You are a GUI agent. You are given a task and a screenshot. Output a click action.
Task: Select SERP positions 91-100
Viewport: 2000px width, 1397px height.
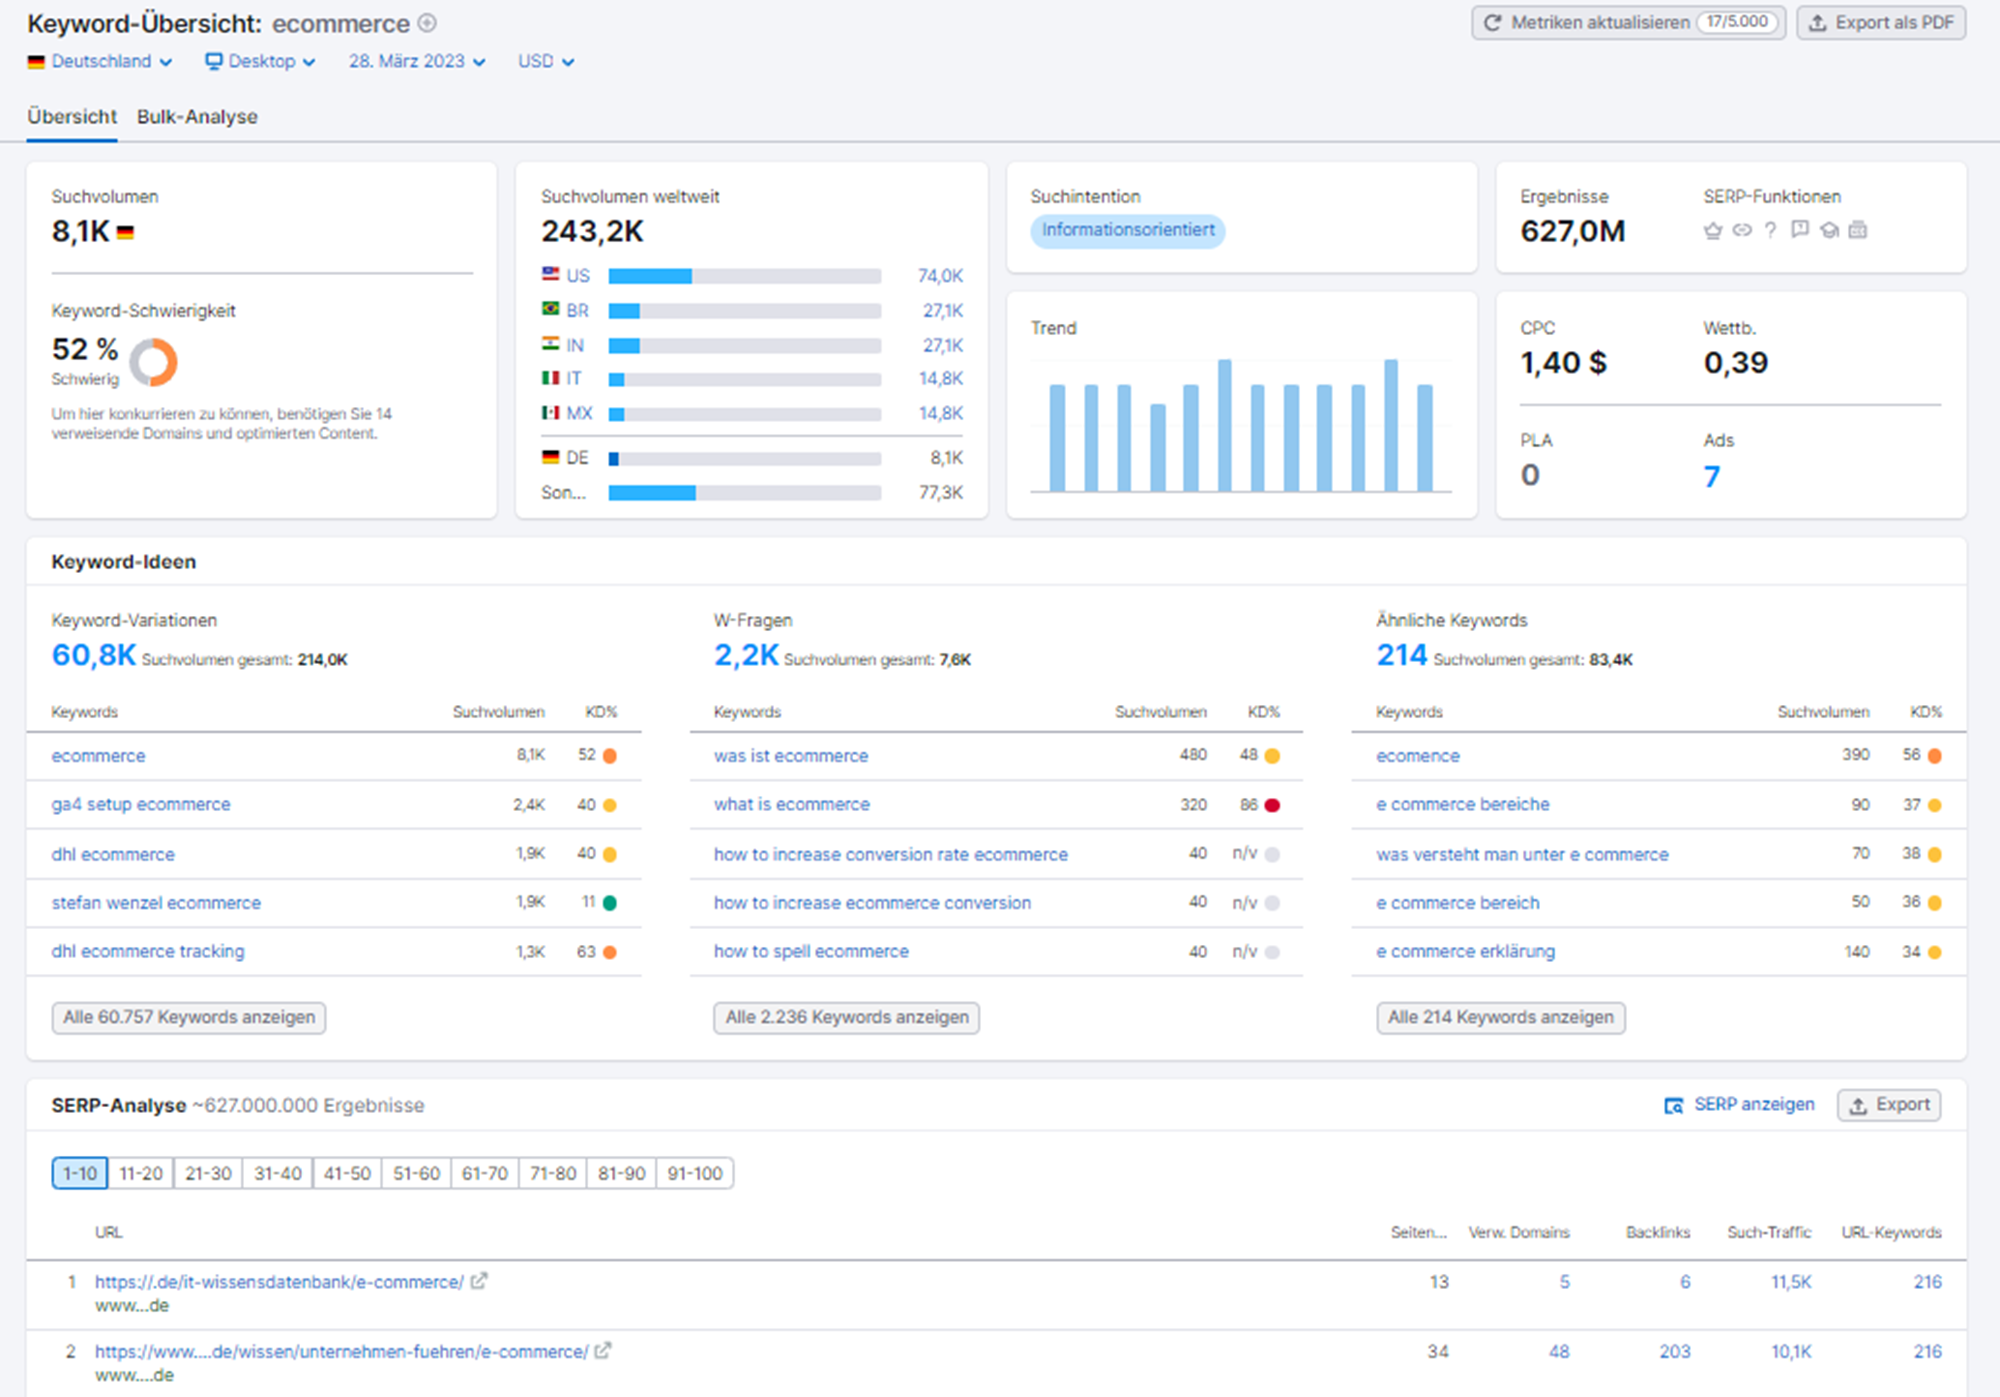695,1173
